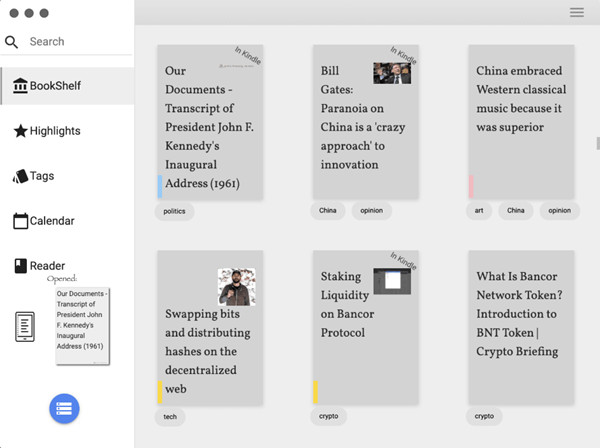The image size is (600, 448).
Task: Click the Calendar icon in the sidebar
Action: [21, 221]
